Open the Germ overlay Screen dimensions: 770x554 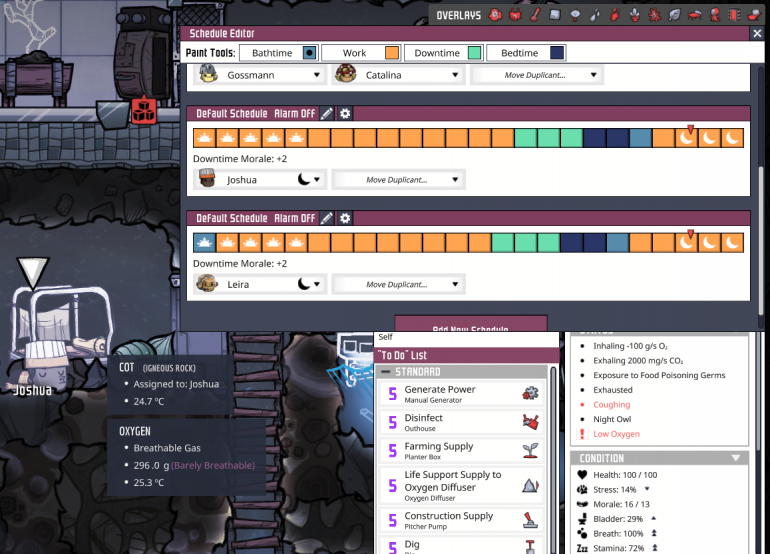pos(655,15)
